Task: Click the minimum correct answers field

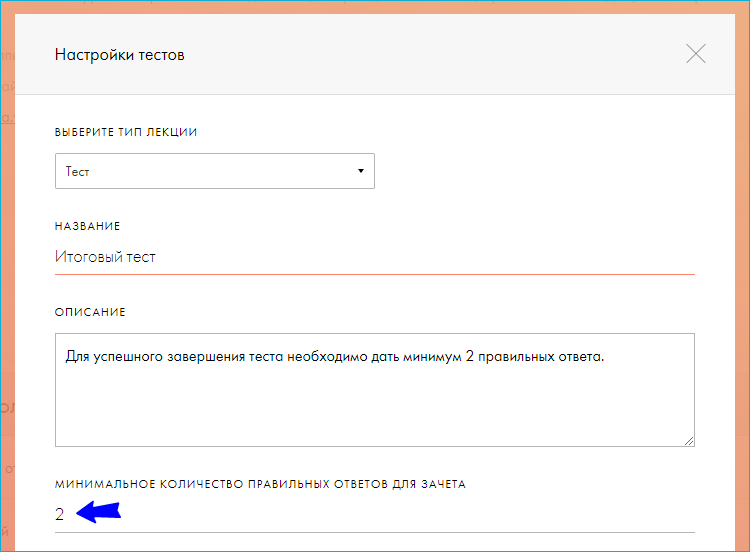Action: coord(375,515)
